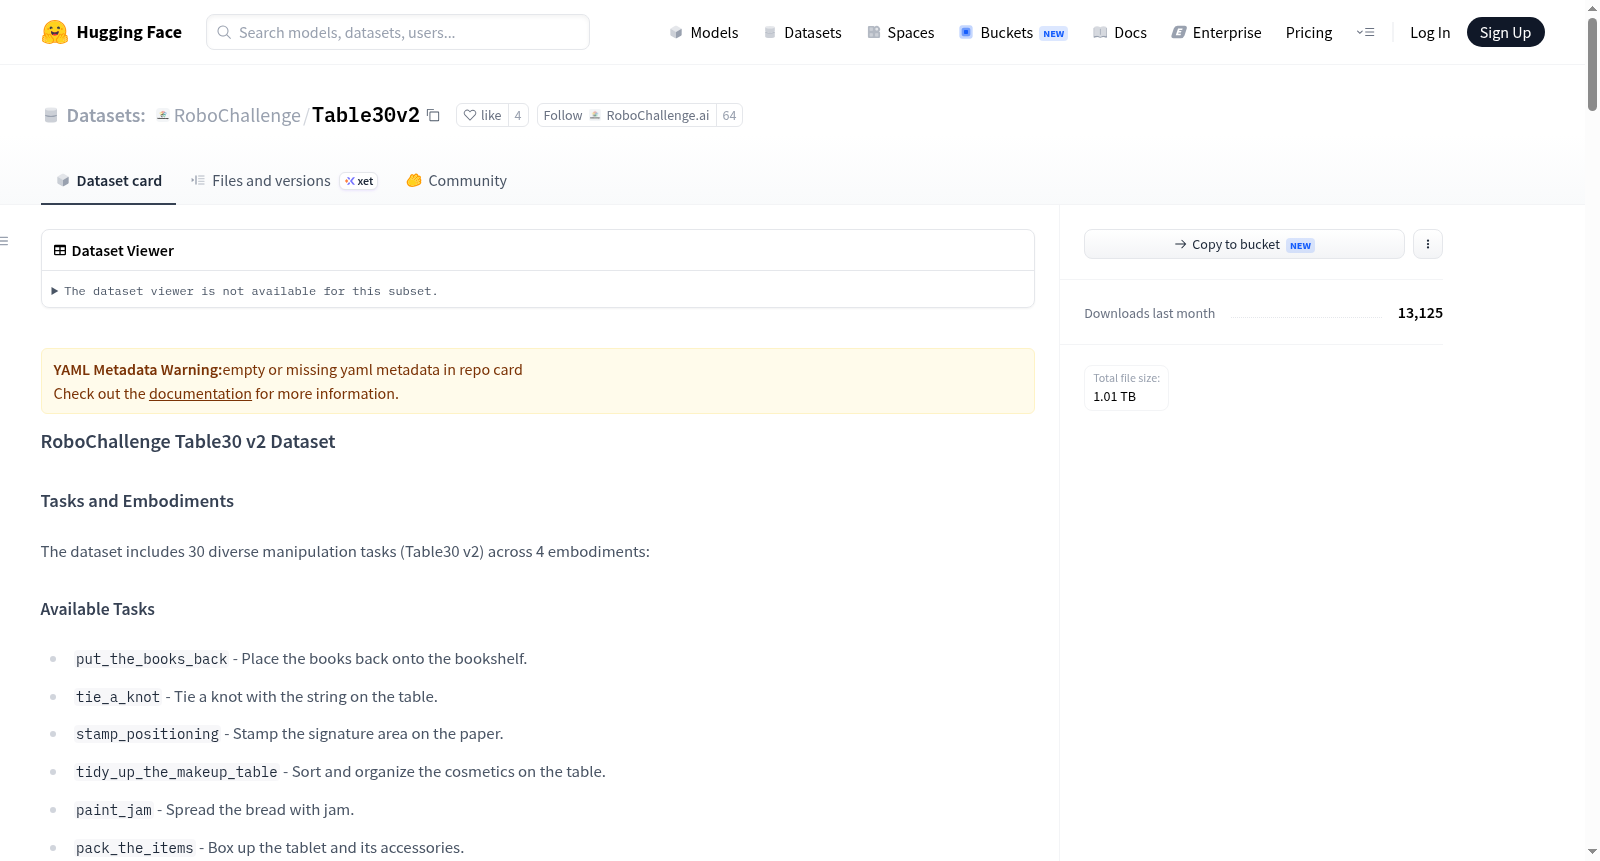Click the Downloads last month label

1150,313
